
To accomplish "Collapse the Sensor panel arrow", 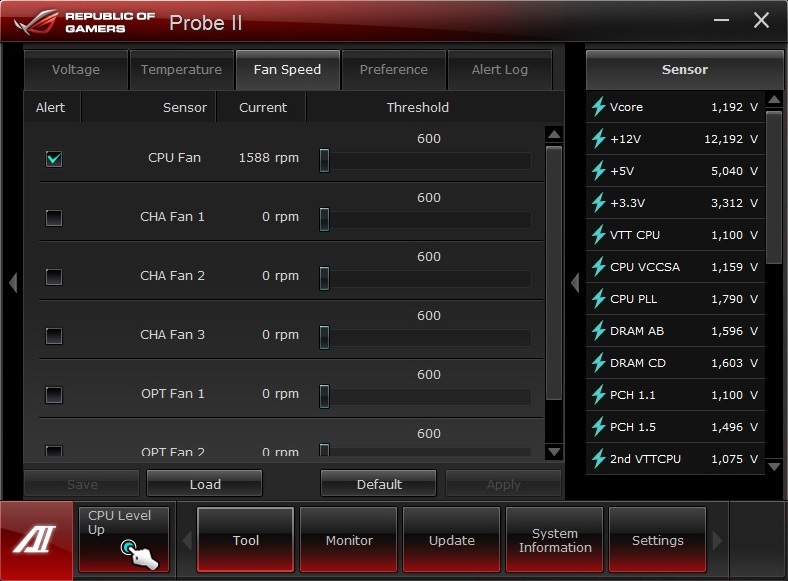I will click(575, 282).
